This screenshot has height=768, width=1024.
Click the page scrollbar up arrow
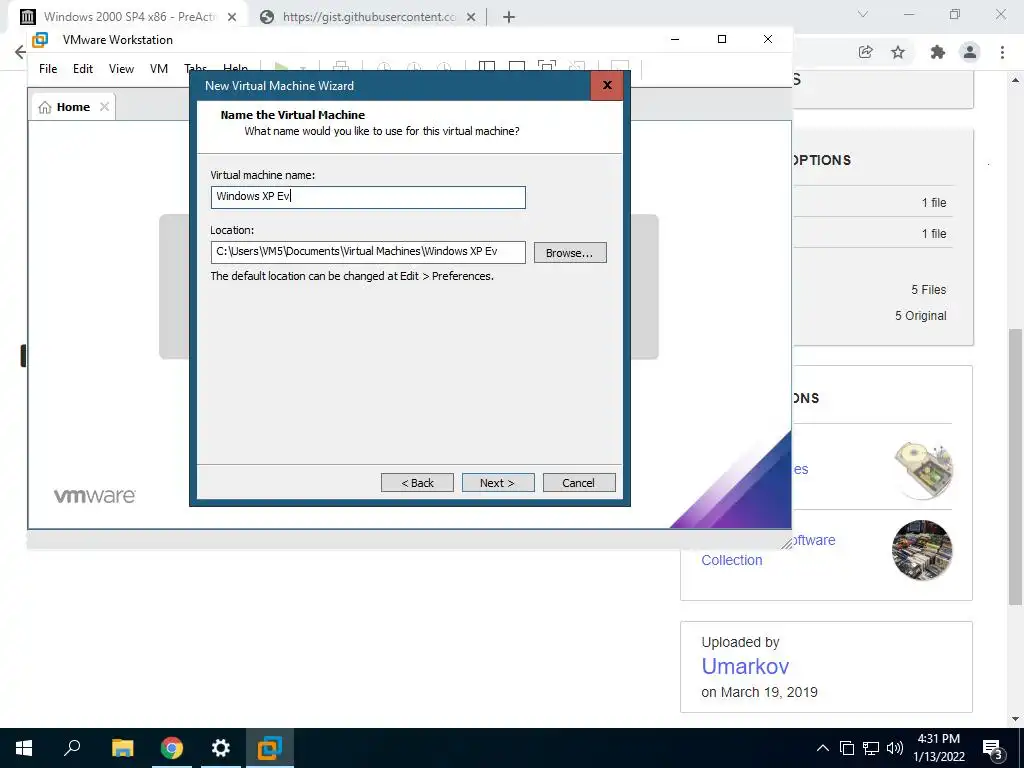point(1016,80)
